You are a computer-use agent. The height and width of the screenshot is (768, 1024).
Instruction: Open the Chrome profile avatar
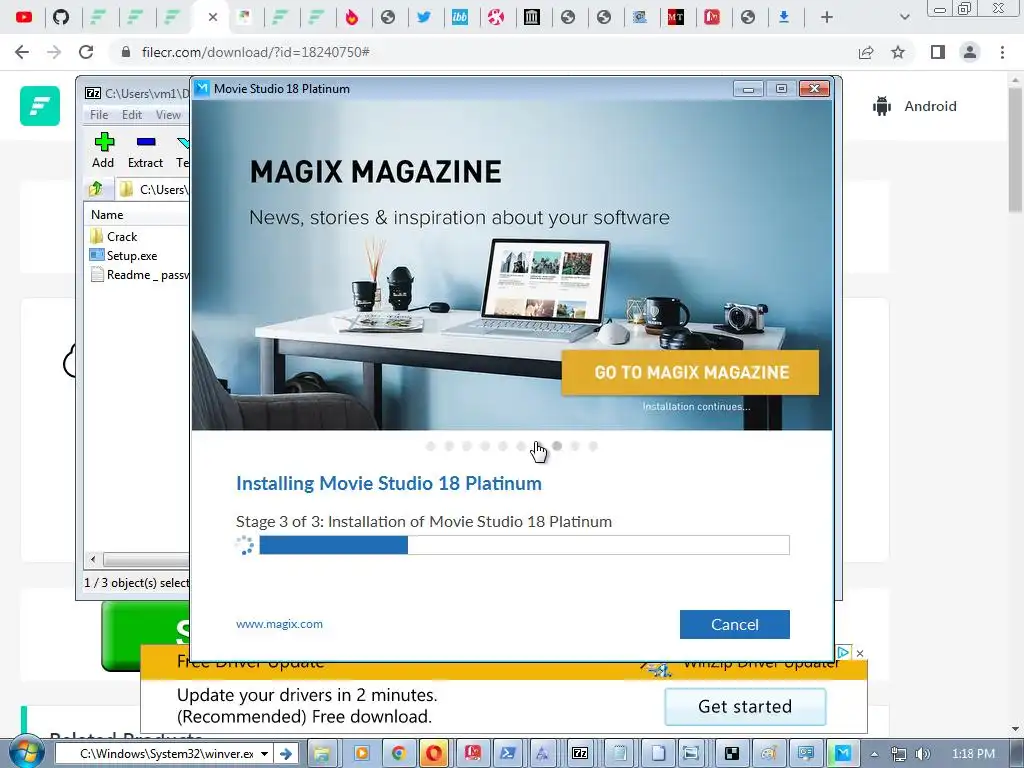970,52
